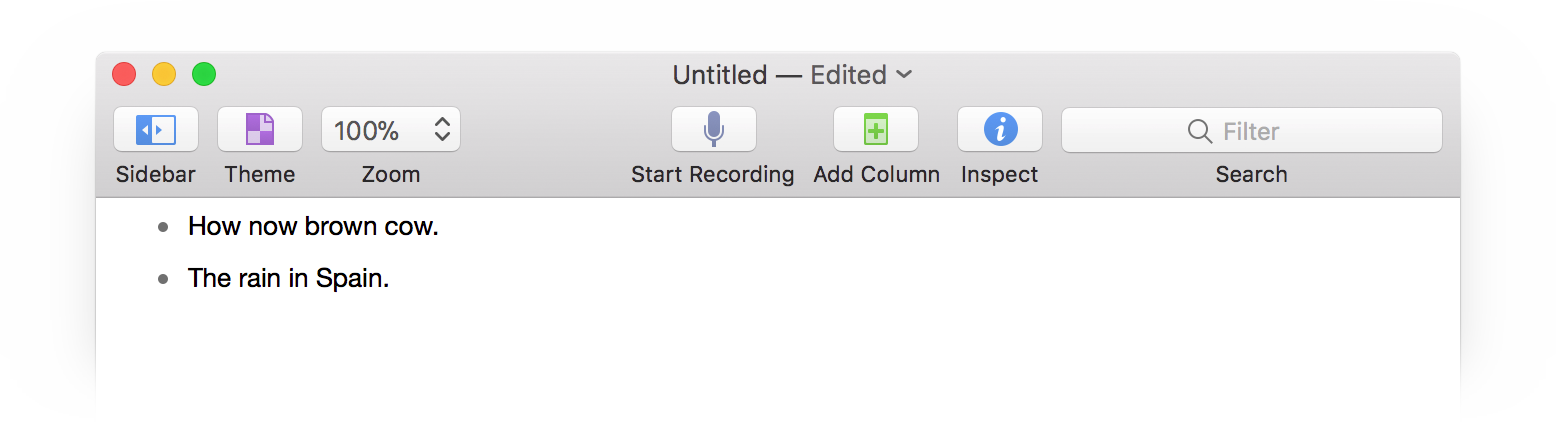This screenshot has width=1556, height=426.
Task: Click the Start Recording label text
Action: coord(712,175)
